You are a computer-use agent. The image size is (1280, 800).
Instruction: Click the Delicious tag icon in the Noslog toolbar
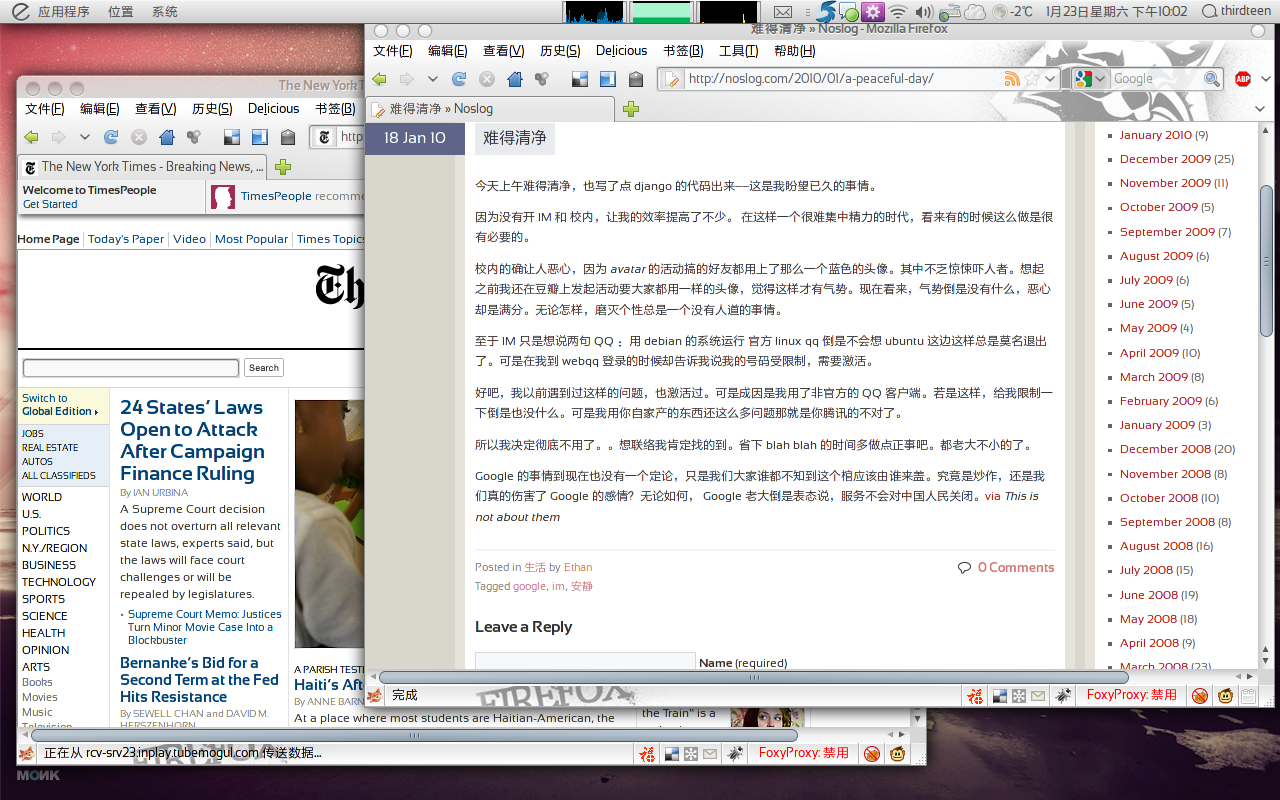635,79
